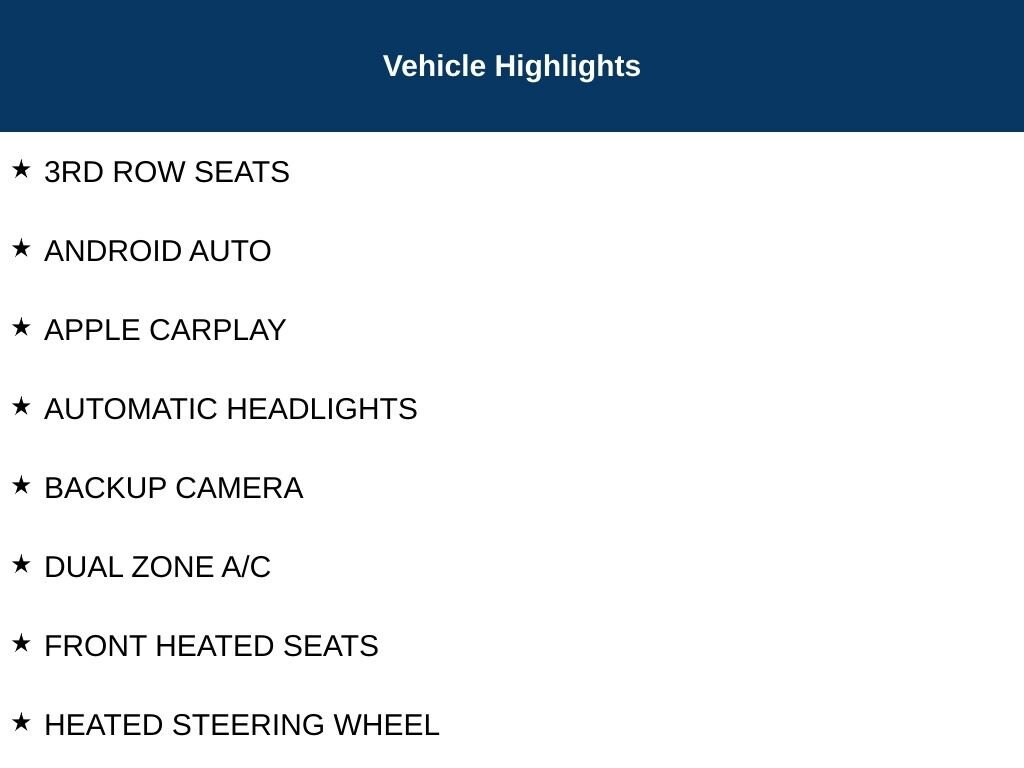
Task: Click the star icon beside AUTOMATIC HEADLIGHTS
Action: point(21,406)
